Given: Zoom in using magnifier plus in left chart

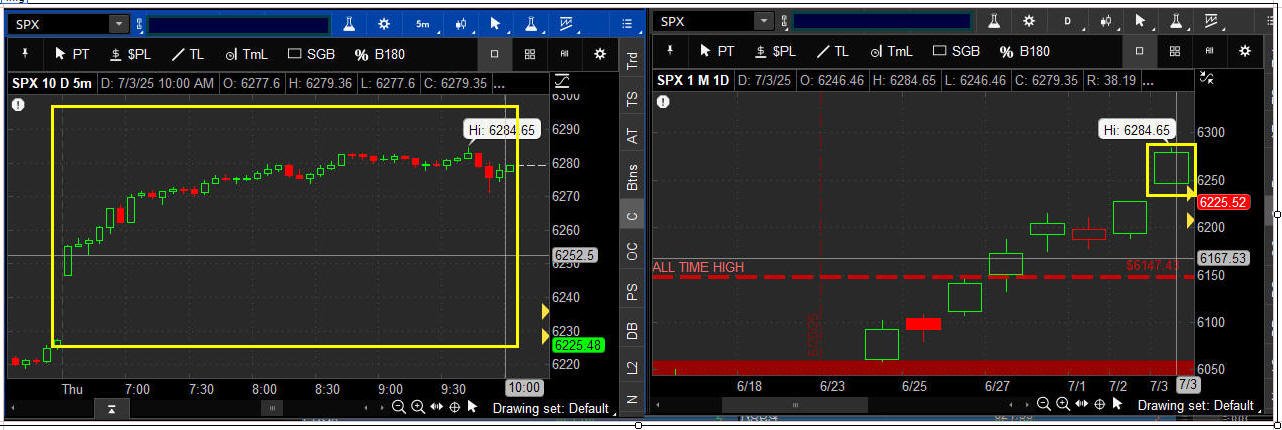Looking at the screenshot, I should point(418,407).
